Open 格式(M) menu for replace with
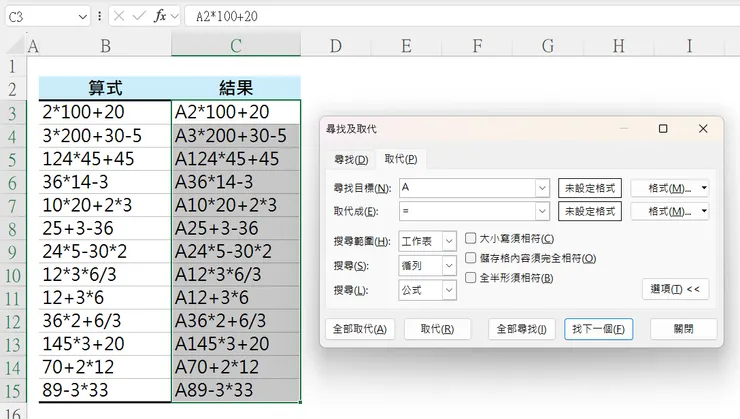This screenshot has width=740, height=419. [x=670, y=211]
